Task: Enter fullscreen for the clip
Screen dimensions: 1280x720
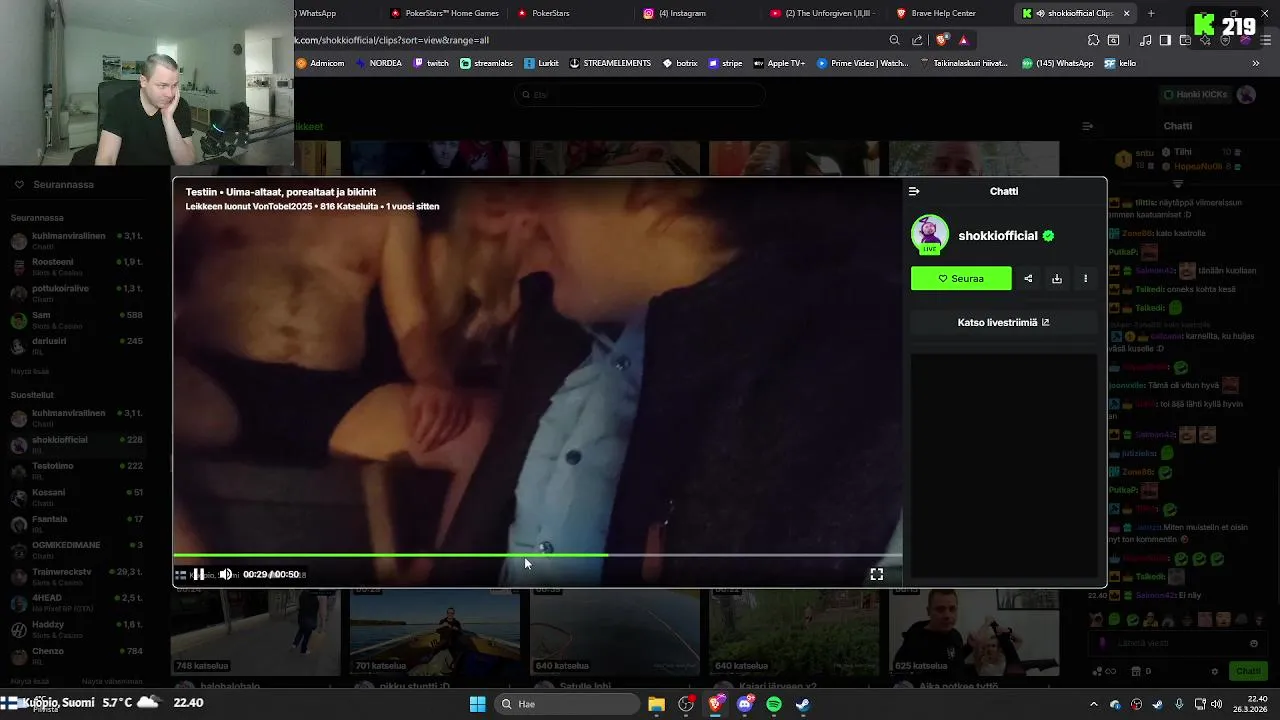Action: tap(876, 574)
